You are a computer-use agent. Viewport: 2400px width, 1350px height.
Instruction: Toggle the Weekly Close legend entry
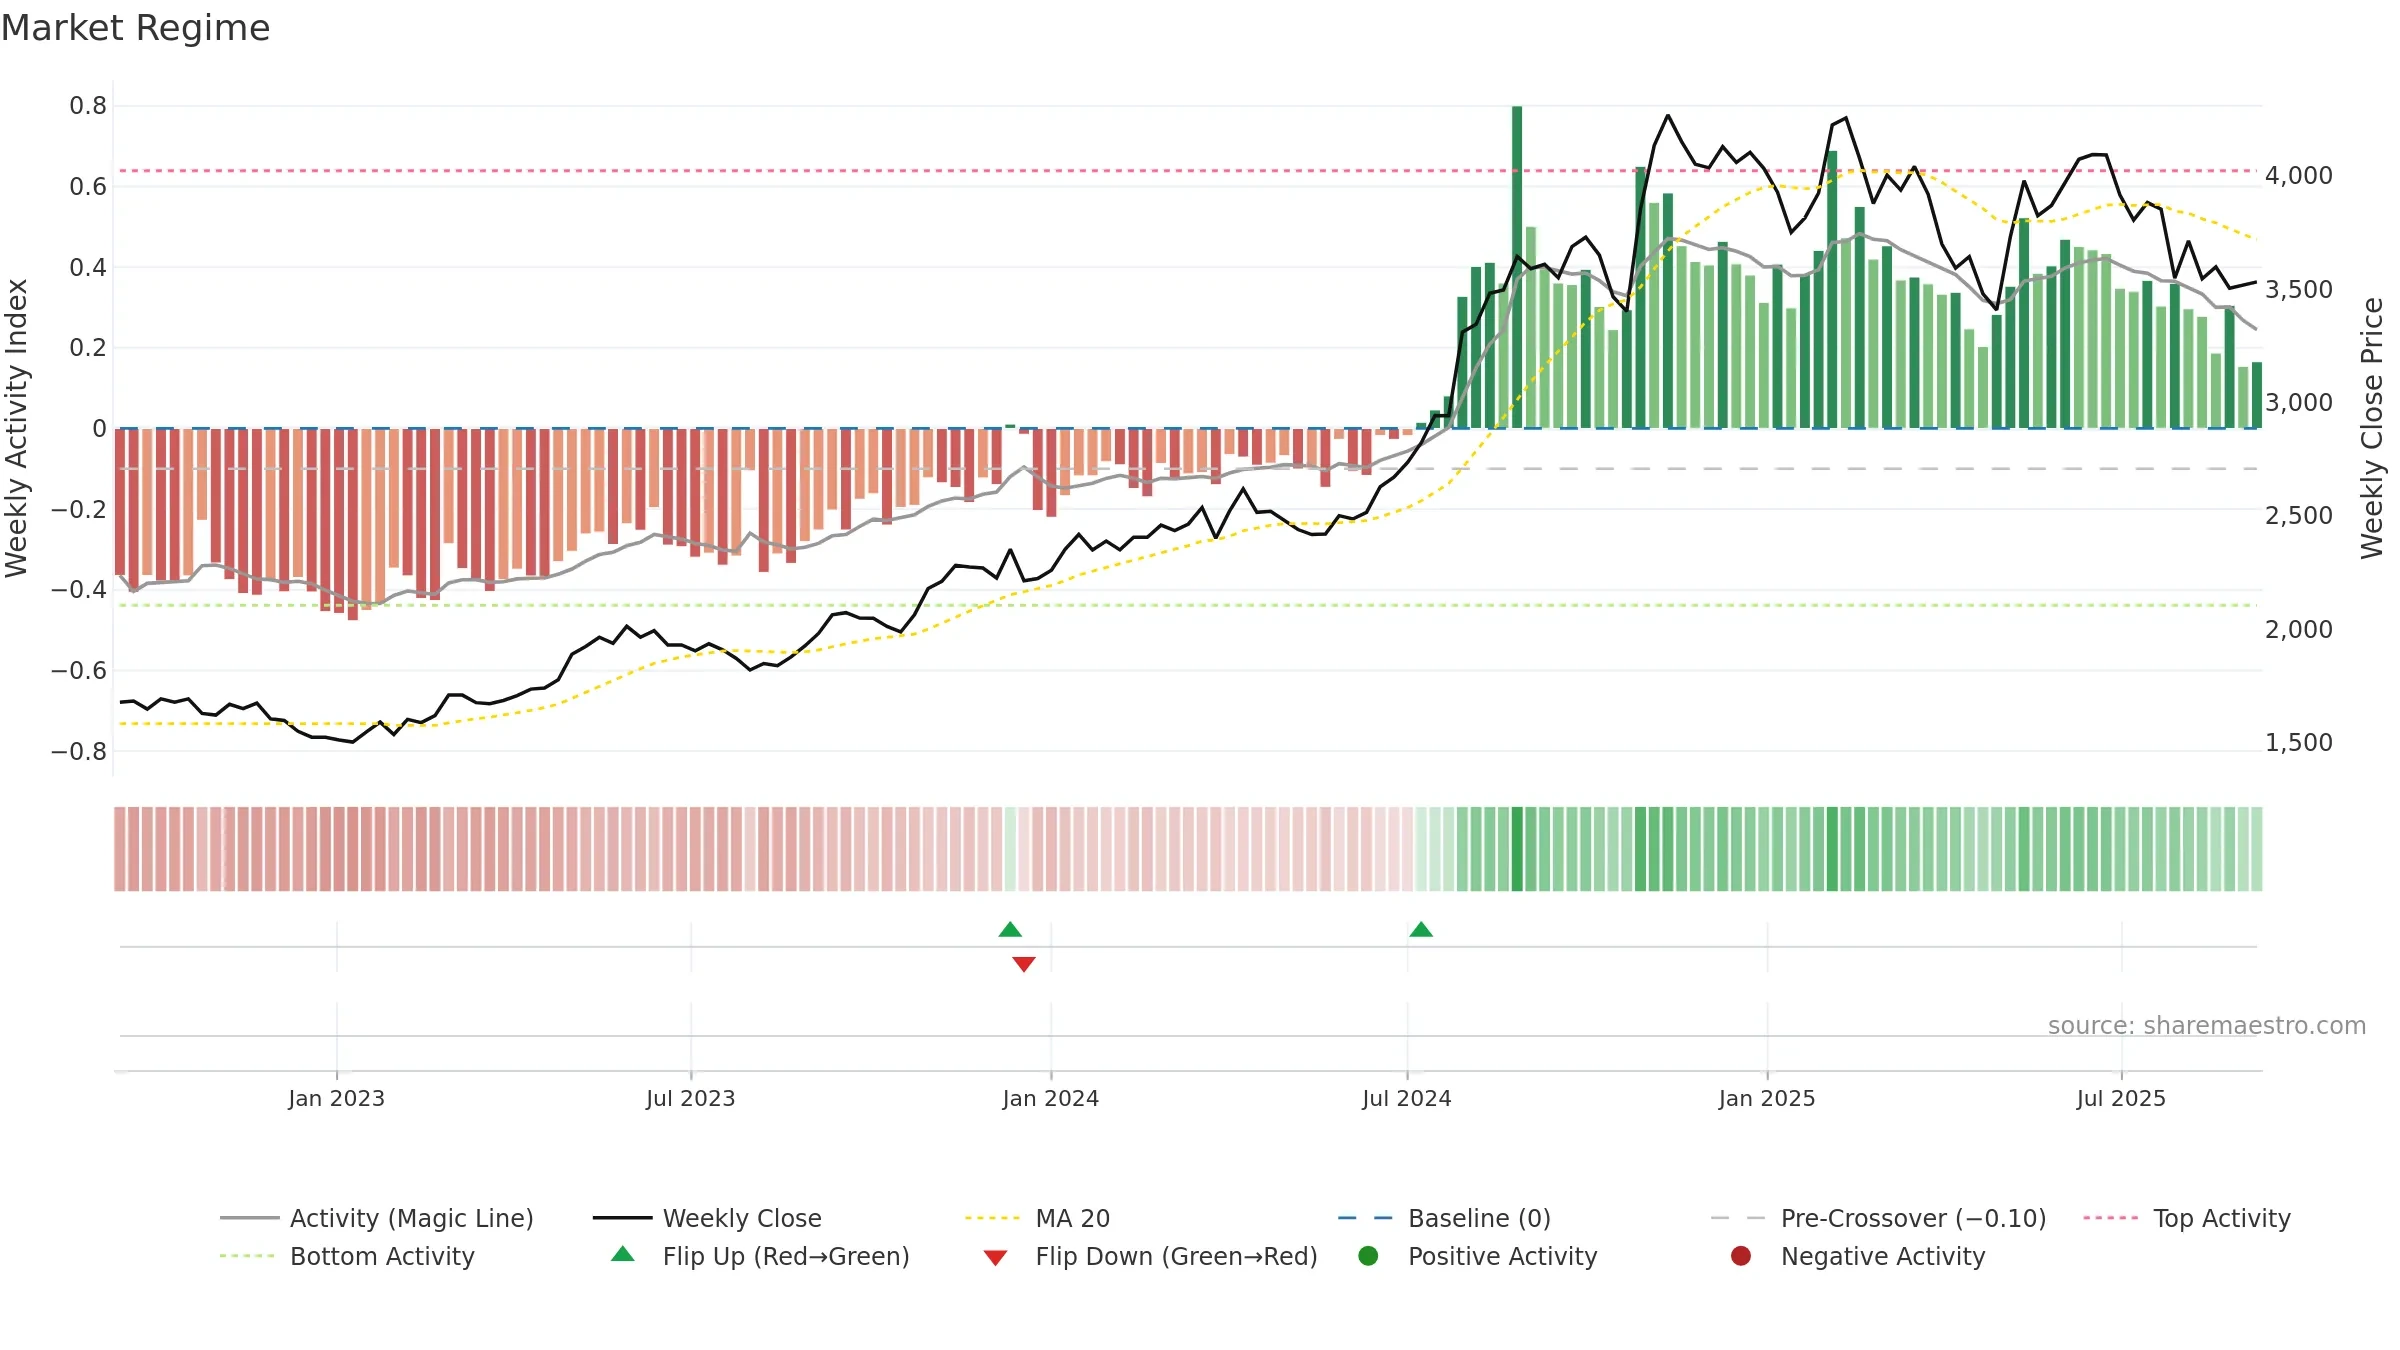[707, 1218]
